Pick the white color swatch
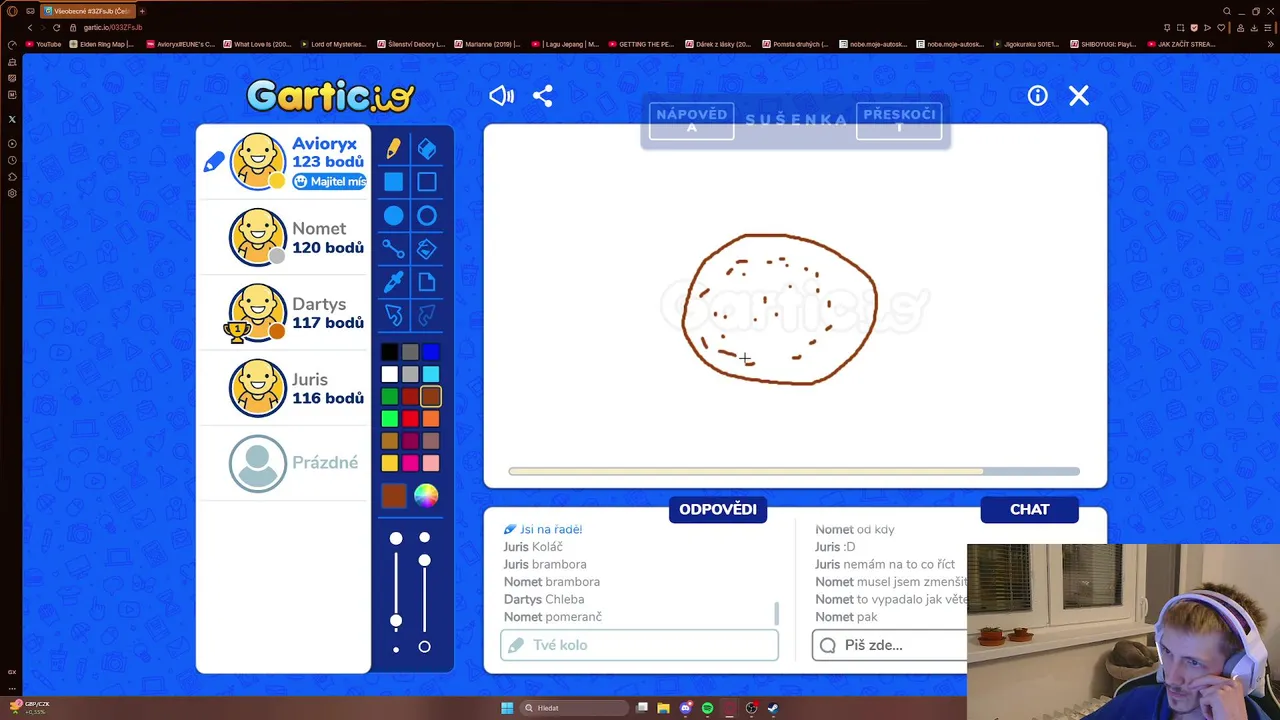The width and height of the screenshot is (1280, 720). click(x=390, y=374)
